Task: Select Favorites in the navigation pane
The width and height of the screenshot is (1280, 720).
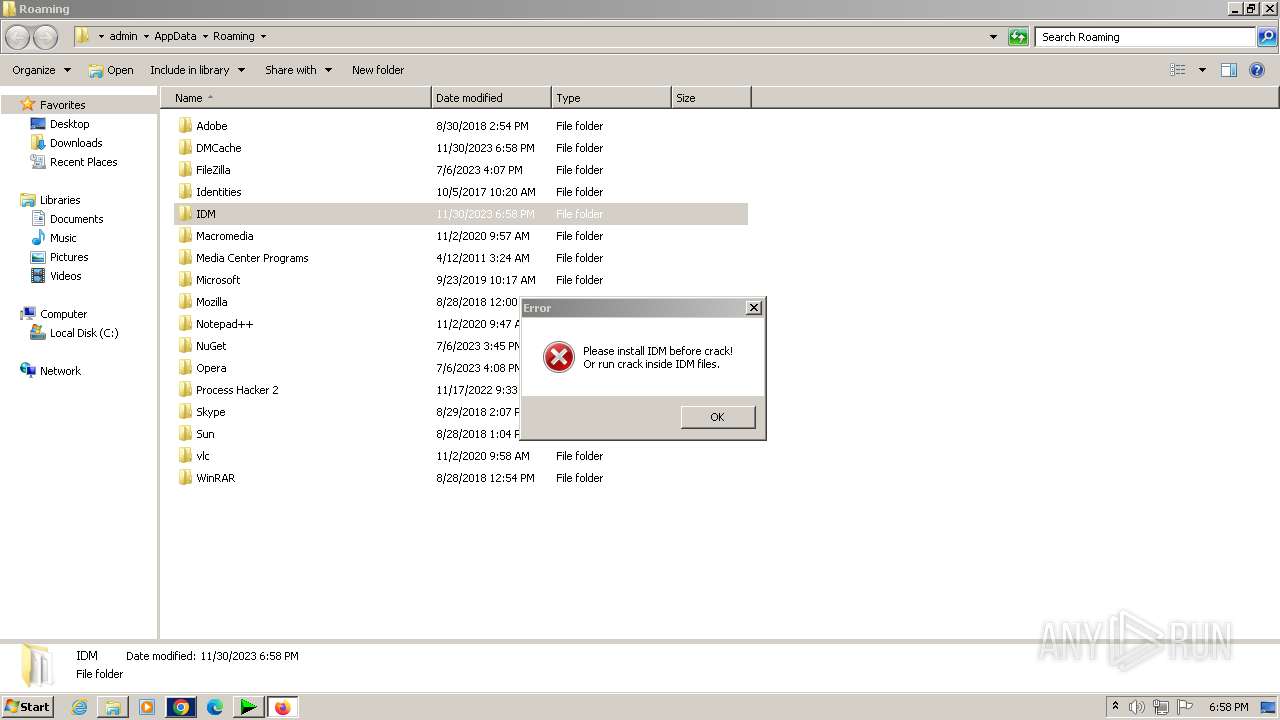Action: pos(62,105)
